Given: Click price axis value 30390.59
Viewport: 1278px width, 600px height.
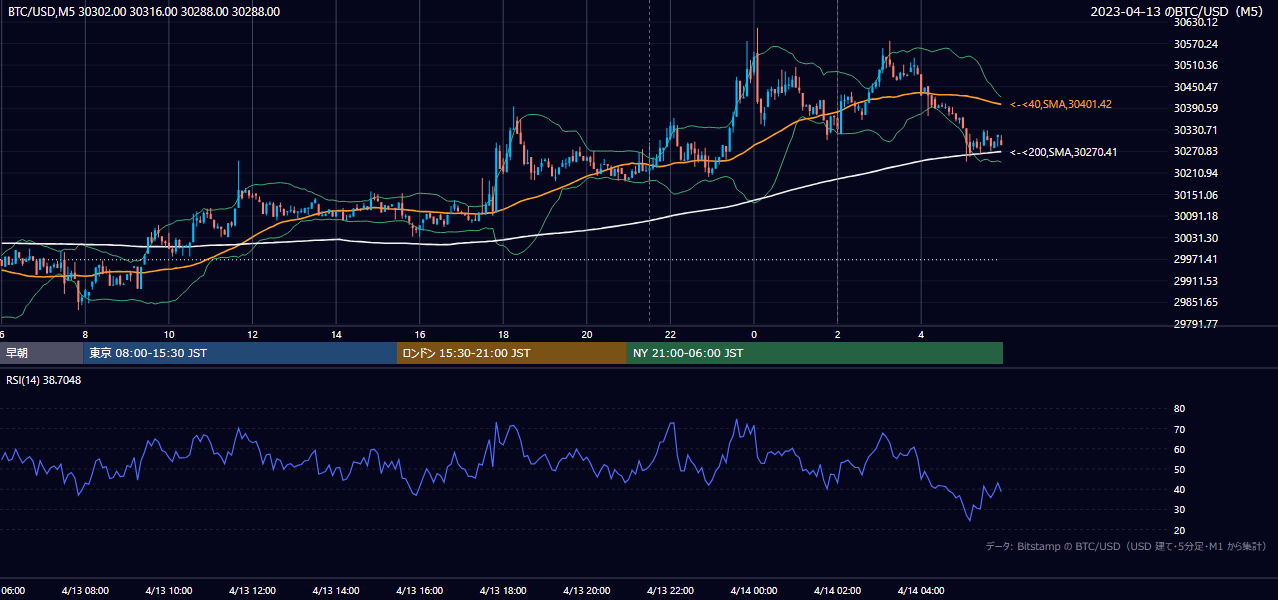Looking at the screenshot, I should 1196,108.
